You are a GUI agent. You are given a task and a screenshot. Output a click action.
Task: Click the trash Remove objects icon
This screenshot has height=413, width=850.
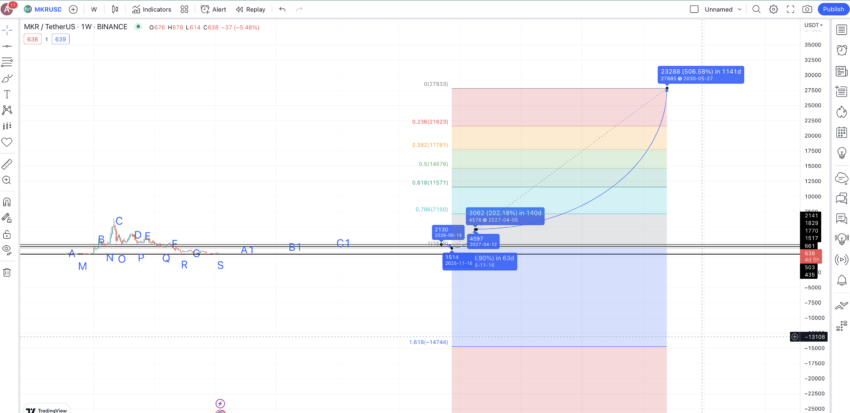point(7,272)
